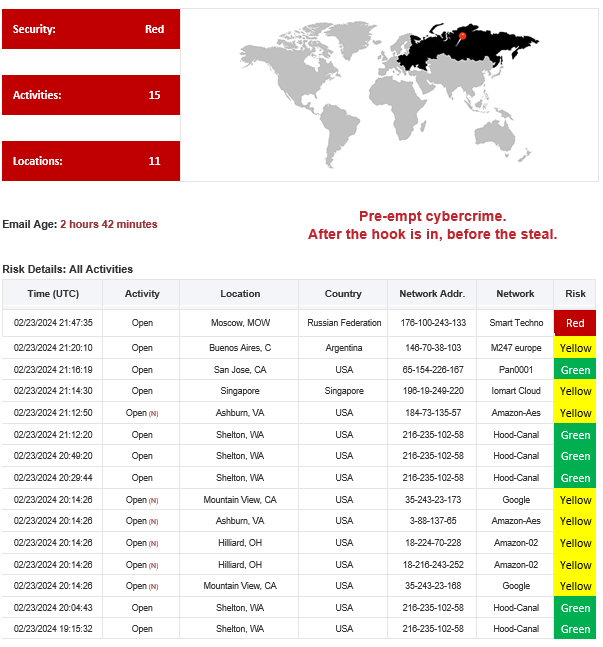This screenshot has width=603, height=647.
Task: Click the Yellow risk cell for Buenos Aires
Action: (575, 348)
